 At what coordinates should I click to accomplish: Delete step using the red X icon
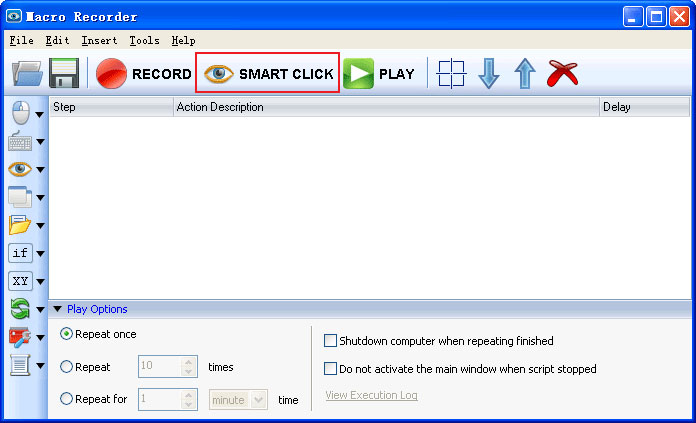[x=562, y=73]
